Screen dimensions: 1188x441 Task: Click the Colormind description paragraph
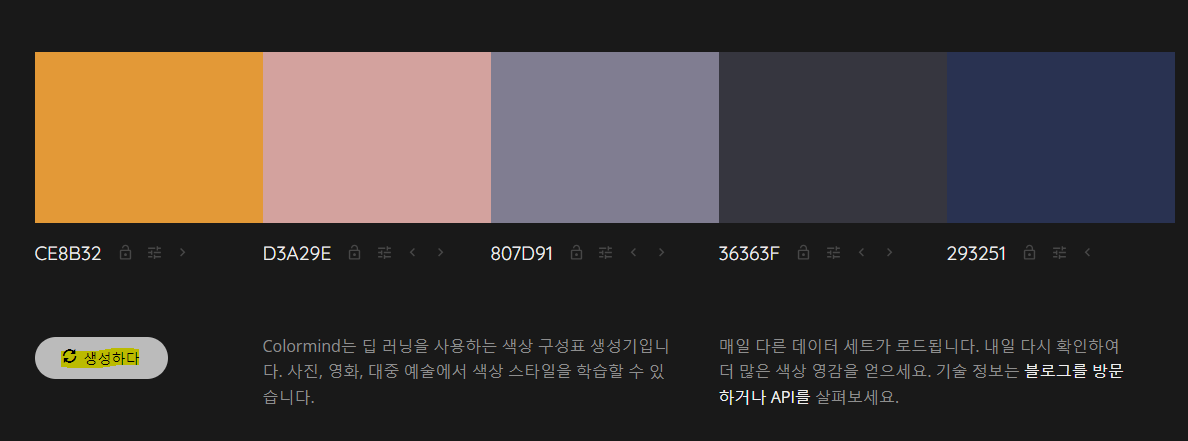465,371
